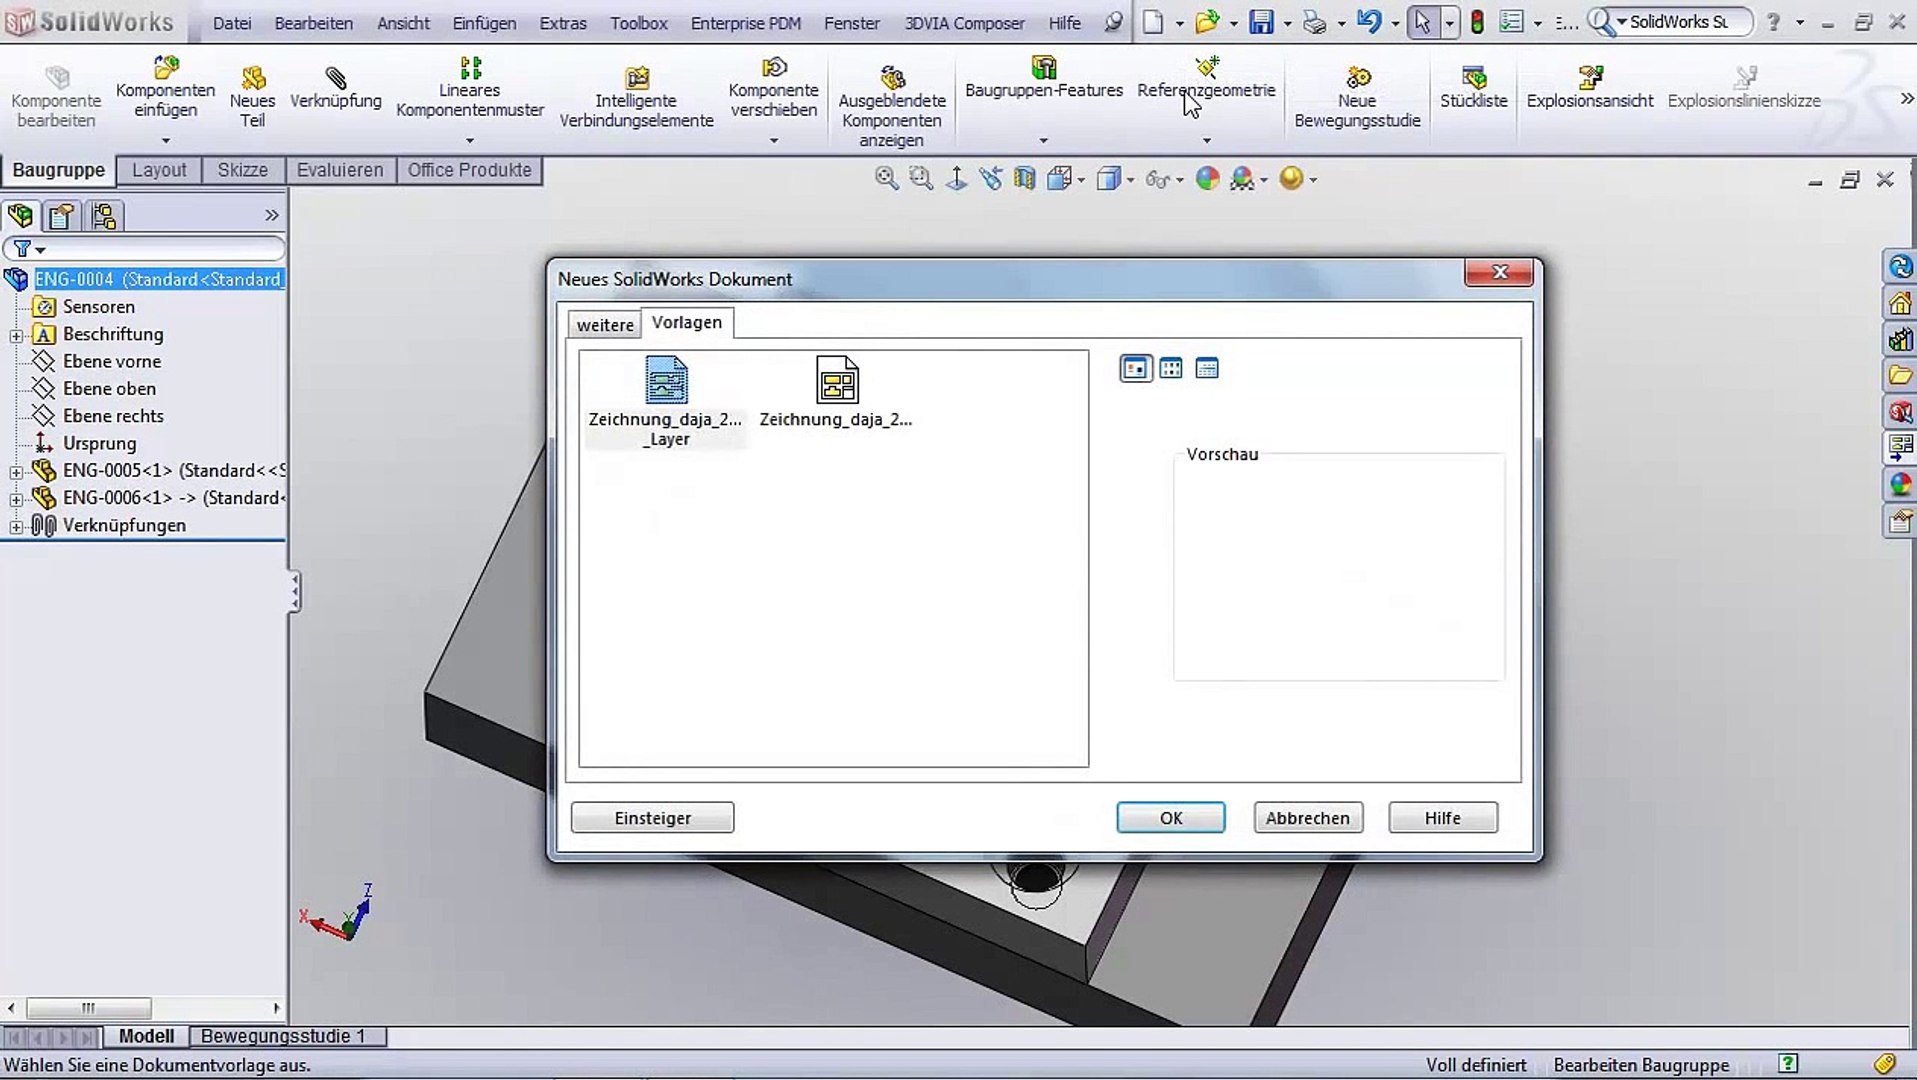Open Referenzgeometrie dropdown arrow
This screenshot has height=1080, width=1917.
pyautogui.click(x=1207, y=141)
